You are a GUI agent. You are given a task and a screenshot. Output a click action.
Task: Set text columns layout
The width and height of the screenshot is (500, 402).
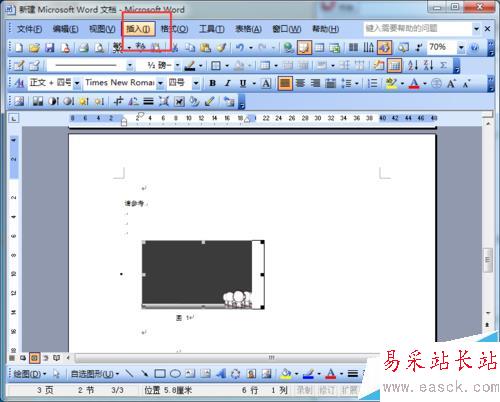click(353, 48)
